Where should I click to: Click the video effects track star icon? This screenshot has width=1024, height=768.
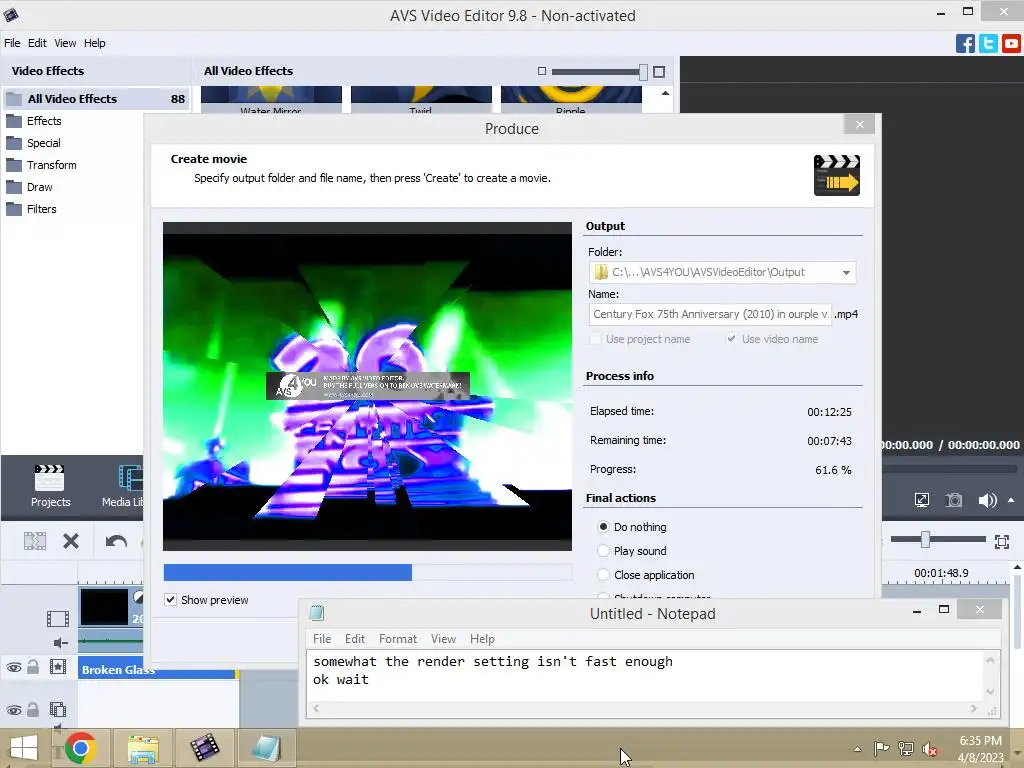point(57,667)
